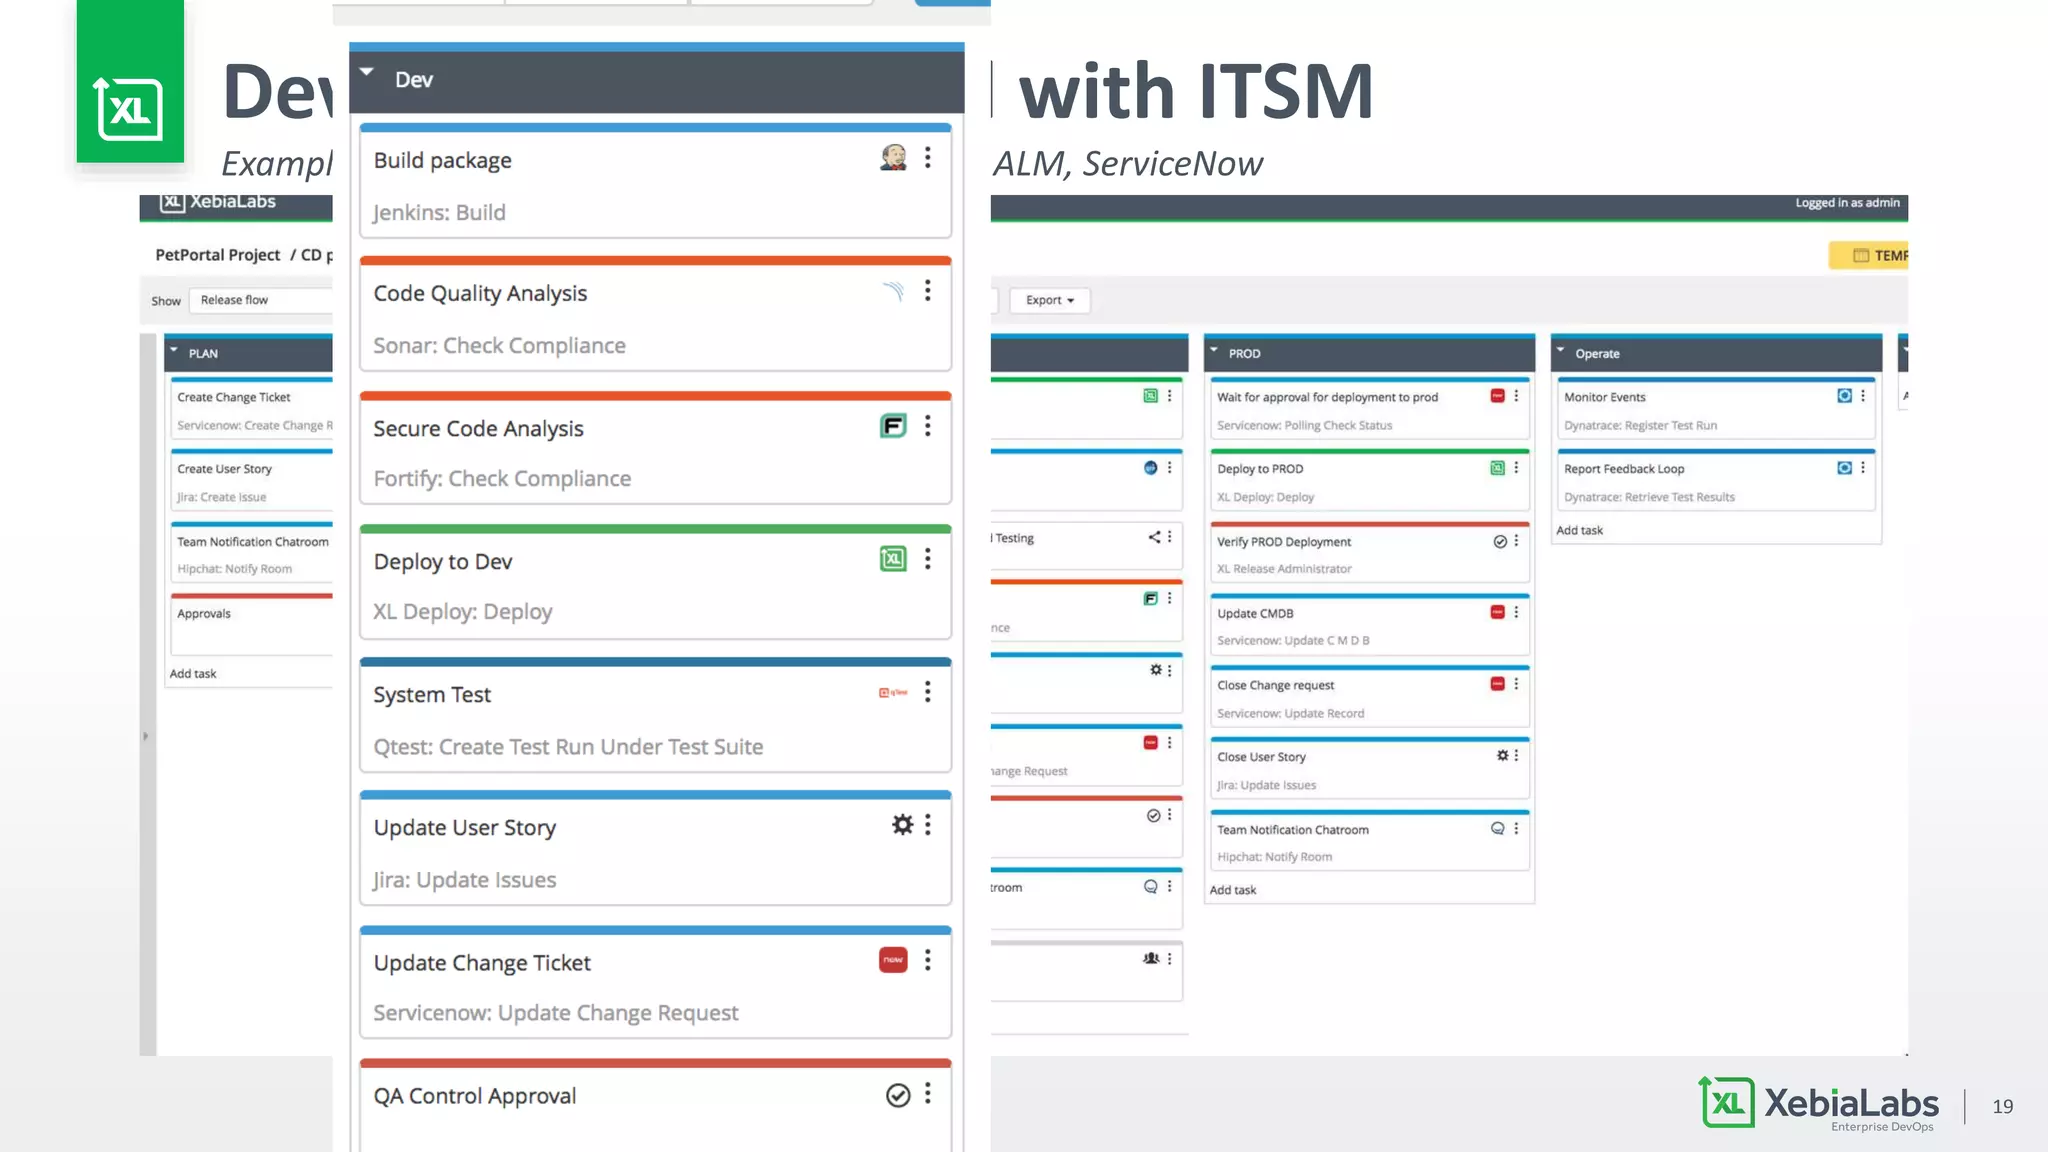Click the XebiaLabs logo in app header
The width and height of the screenshot is (2048, 1152).
pyautogui.click(x=218, y=202)
